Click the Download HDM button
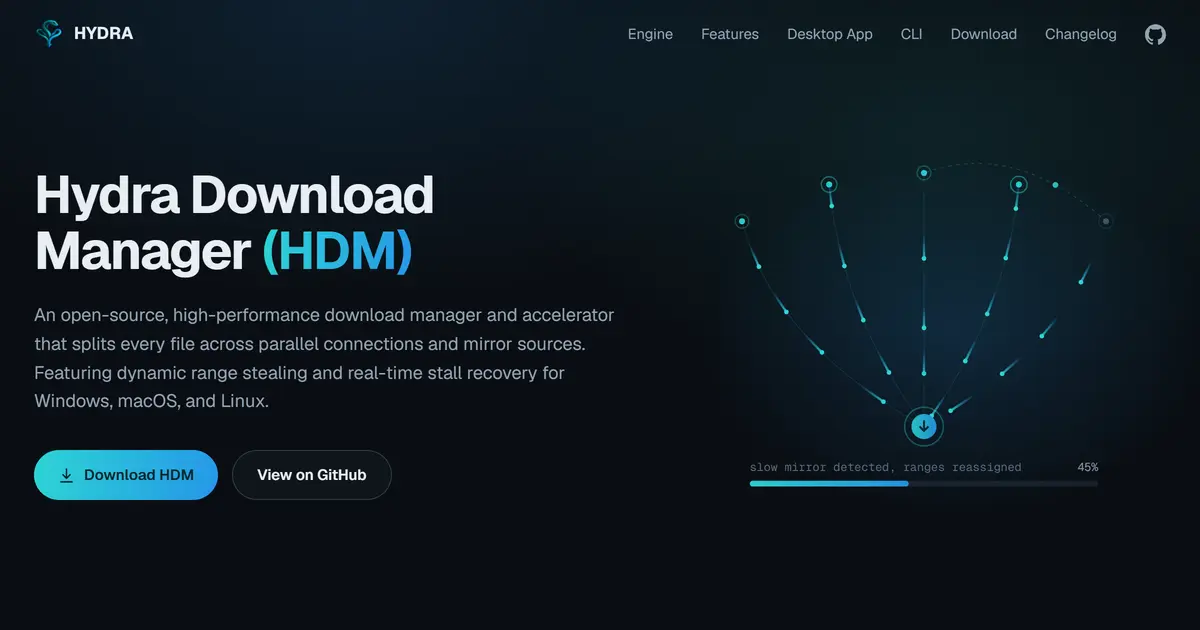 click(126, 475)
